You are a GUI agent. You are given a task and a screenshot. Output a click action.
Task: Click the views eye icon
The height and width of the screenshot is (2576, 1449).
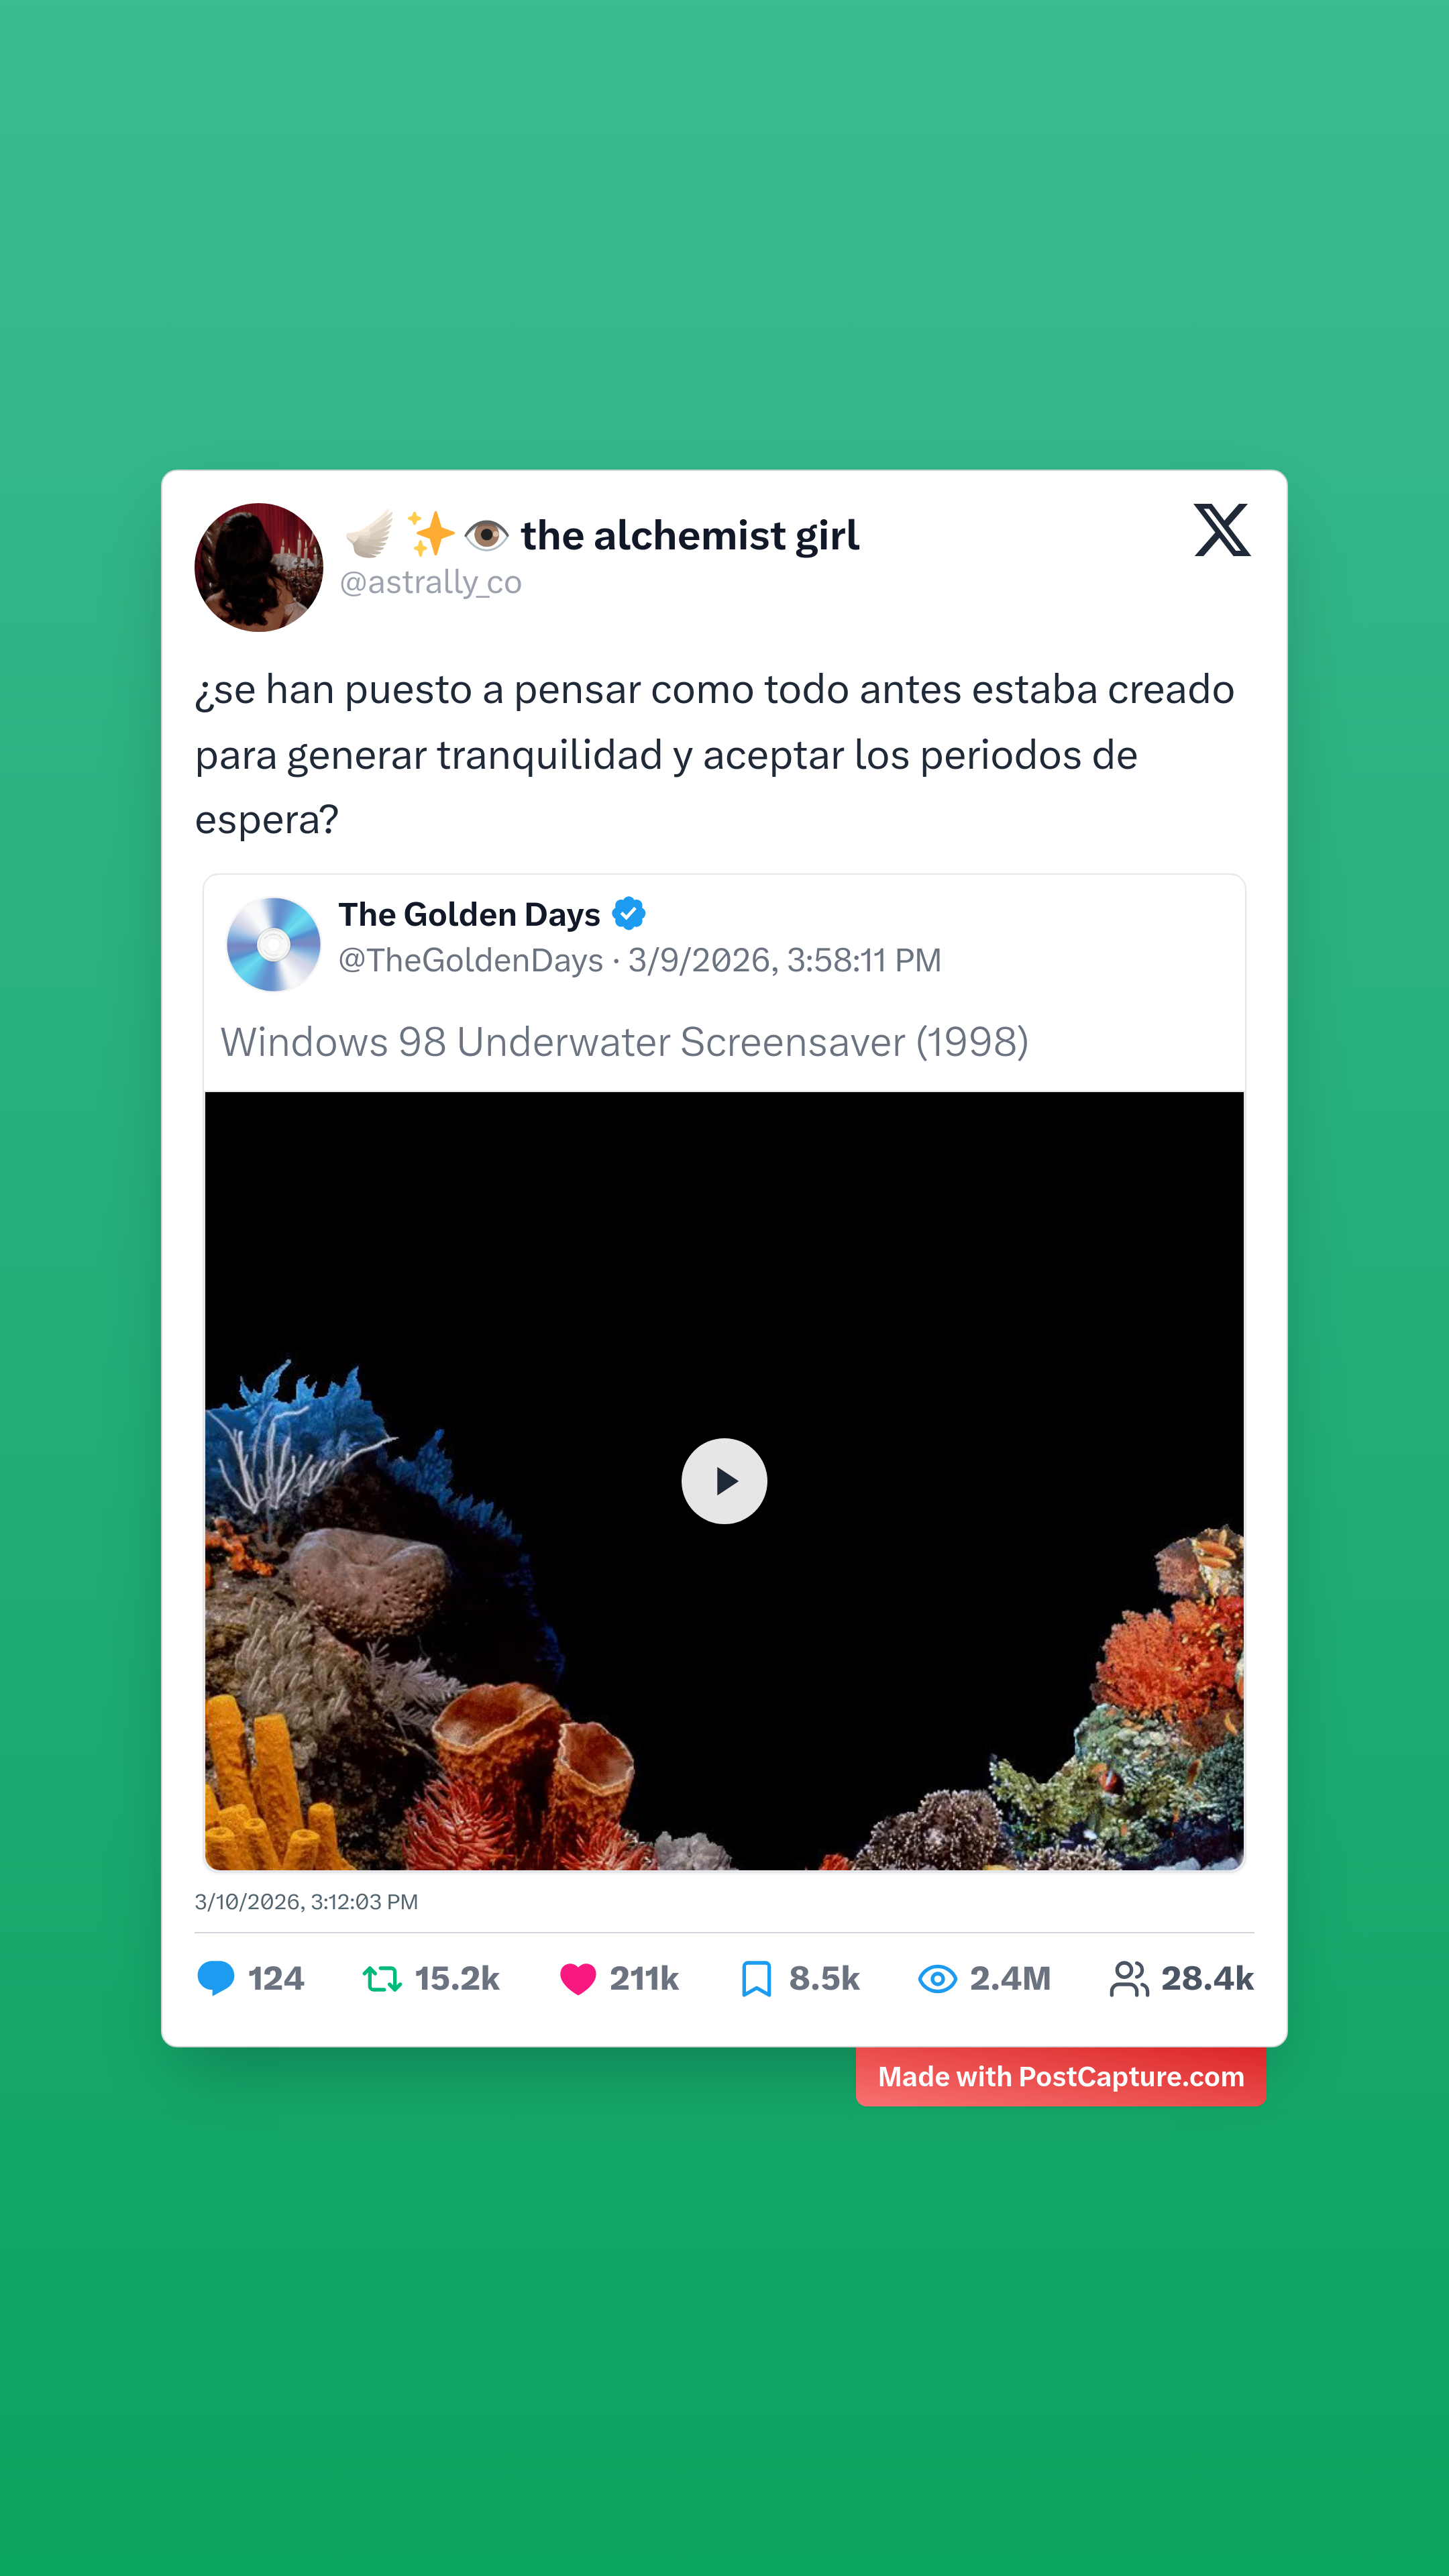937,1978
